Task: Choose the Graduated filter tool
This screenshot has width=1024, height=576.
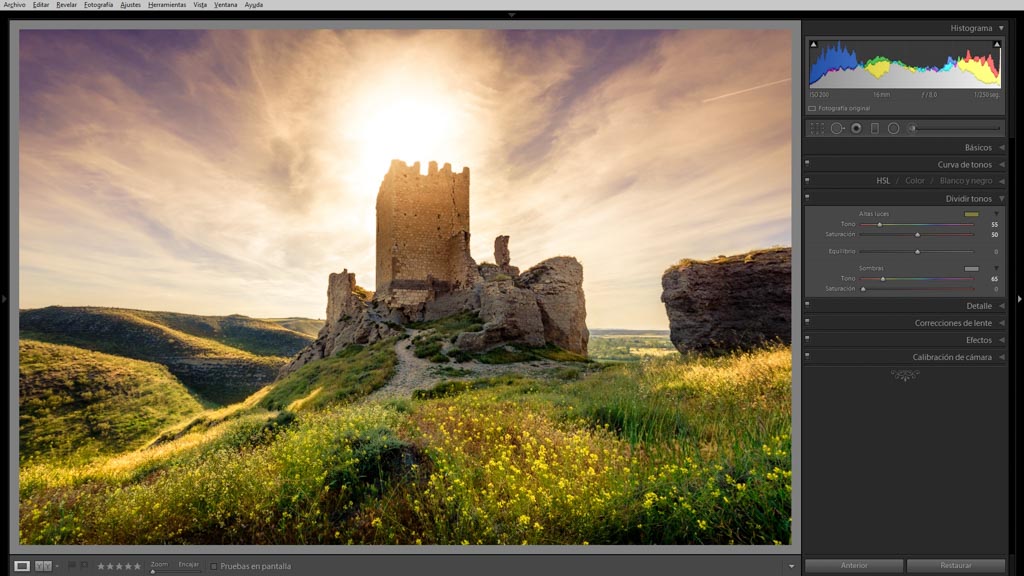Action: click(x=875, y=128)
